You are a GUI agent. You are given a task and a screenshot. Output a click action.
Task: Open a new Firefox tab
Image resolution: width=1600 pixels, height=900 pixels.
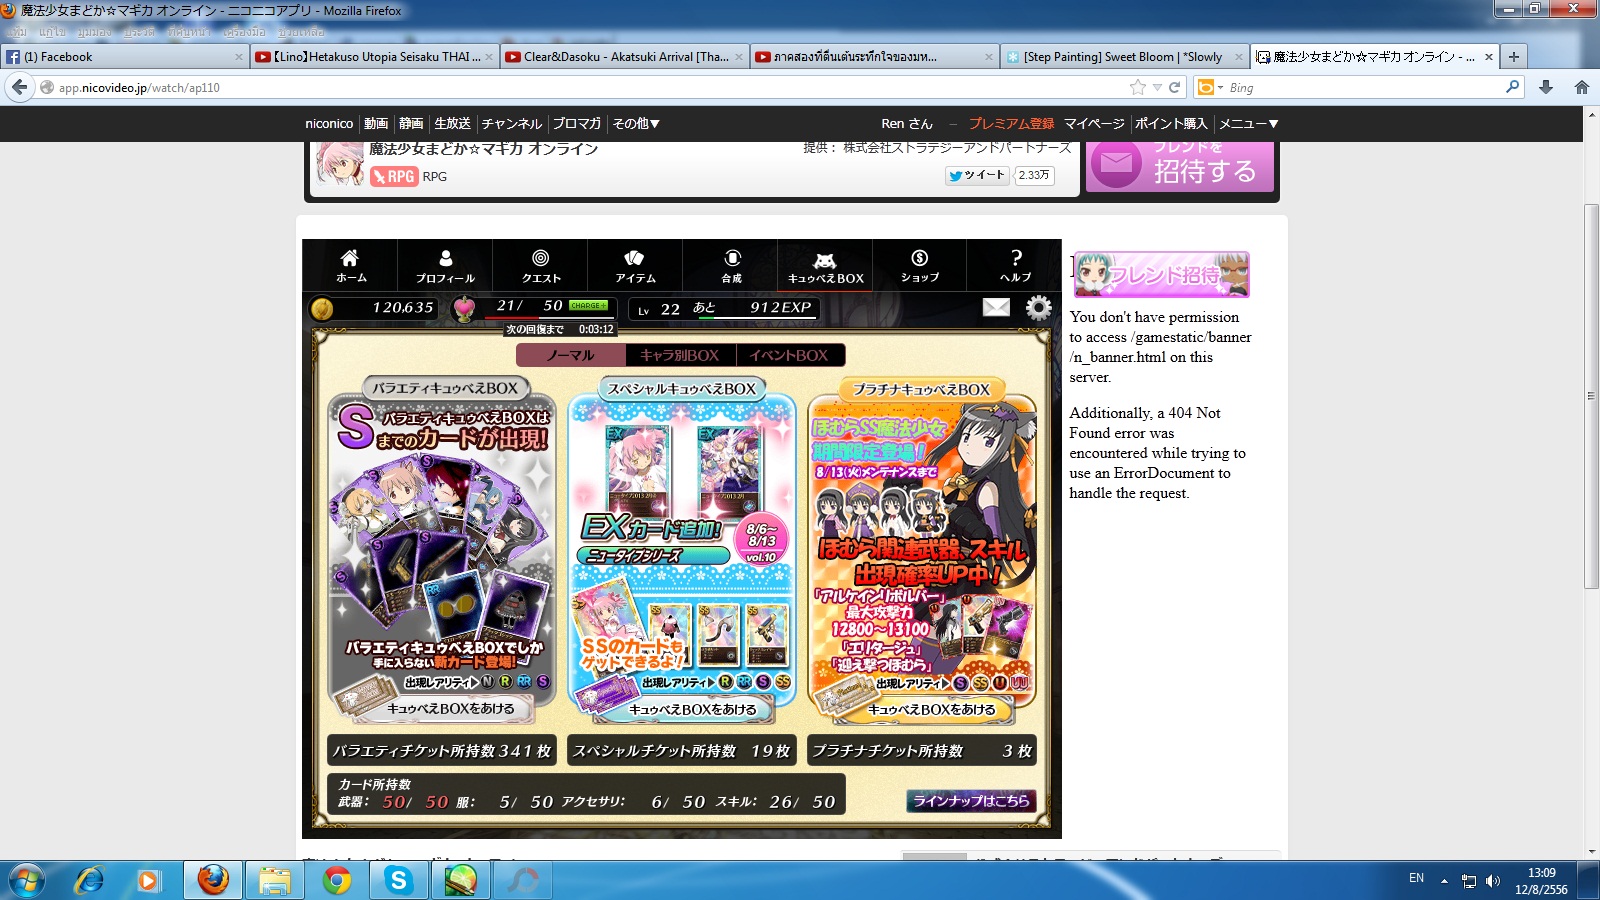coord(1513,57)
